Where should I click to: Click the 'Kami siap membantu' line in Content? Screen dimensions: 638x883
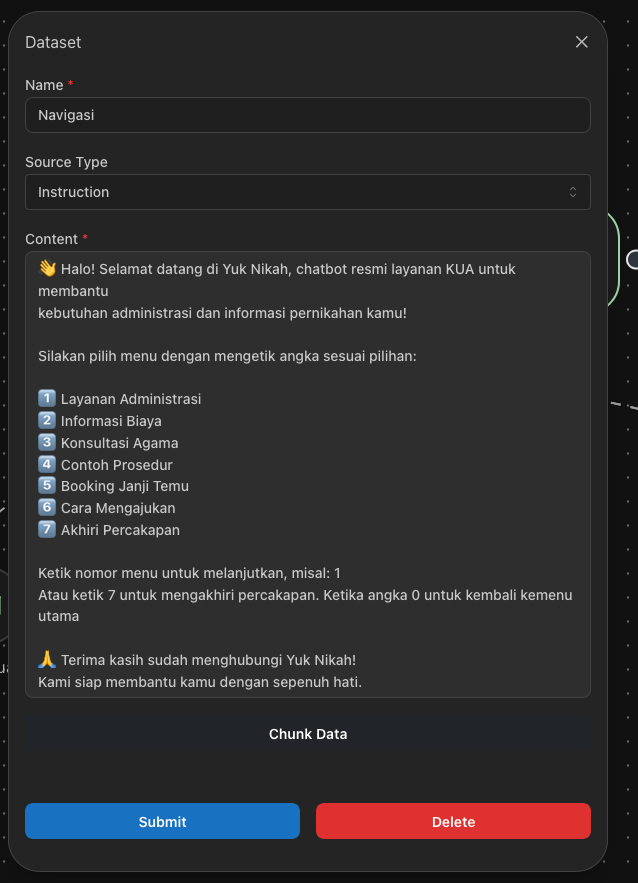coord(199,682)
